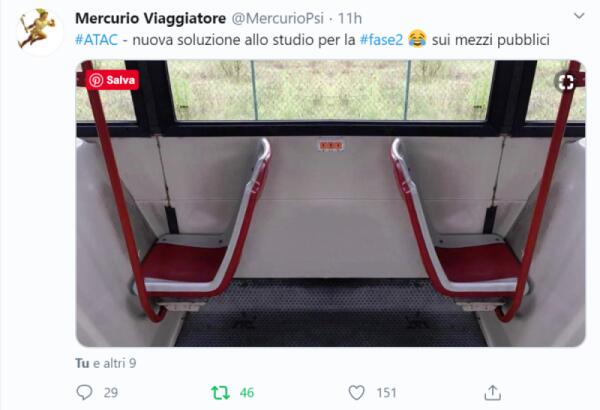Click the Pinterest logo in the Salva badge
This screenshot has width=600, height=410.
pyautogui.click(x=96, y=80)
